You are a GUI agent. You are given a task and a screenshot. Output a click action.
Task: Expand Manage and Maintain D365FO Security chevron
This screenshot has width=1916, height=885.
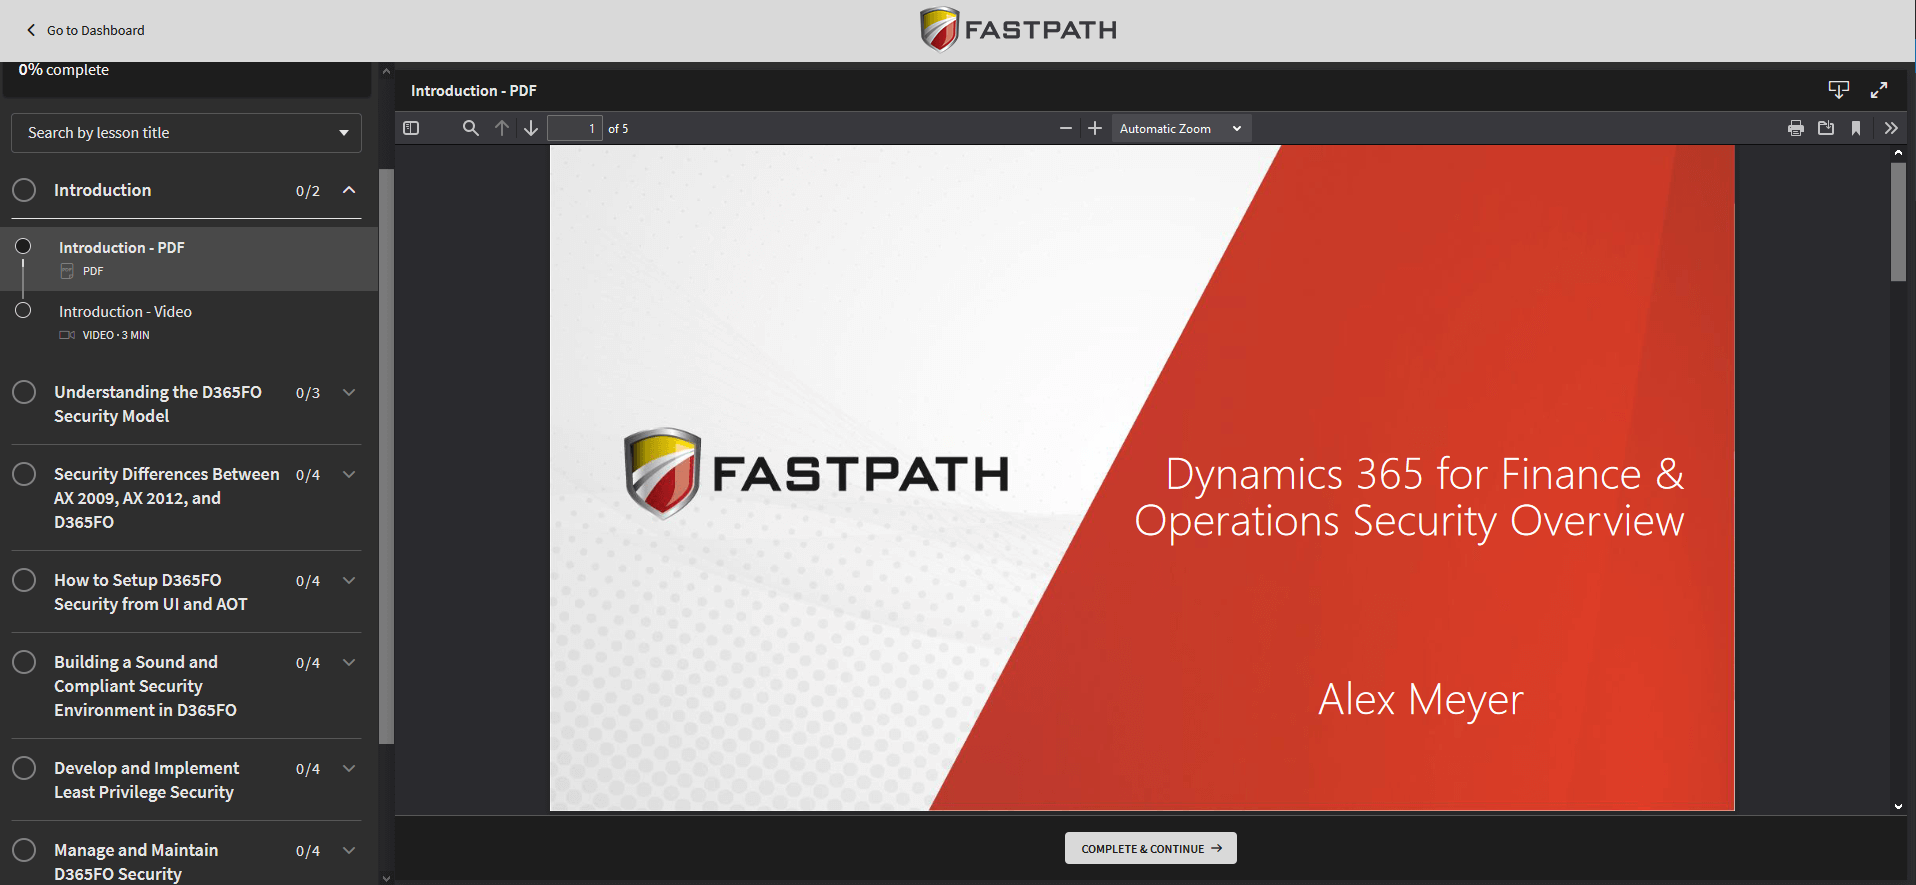[x=349, y=850]
